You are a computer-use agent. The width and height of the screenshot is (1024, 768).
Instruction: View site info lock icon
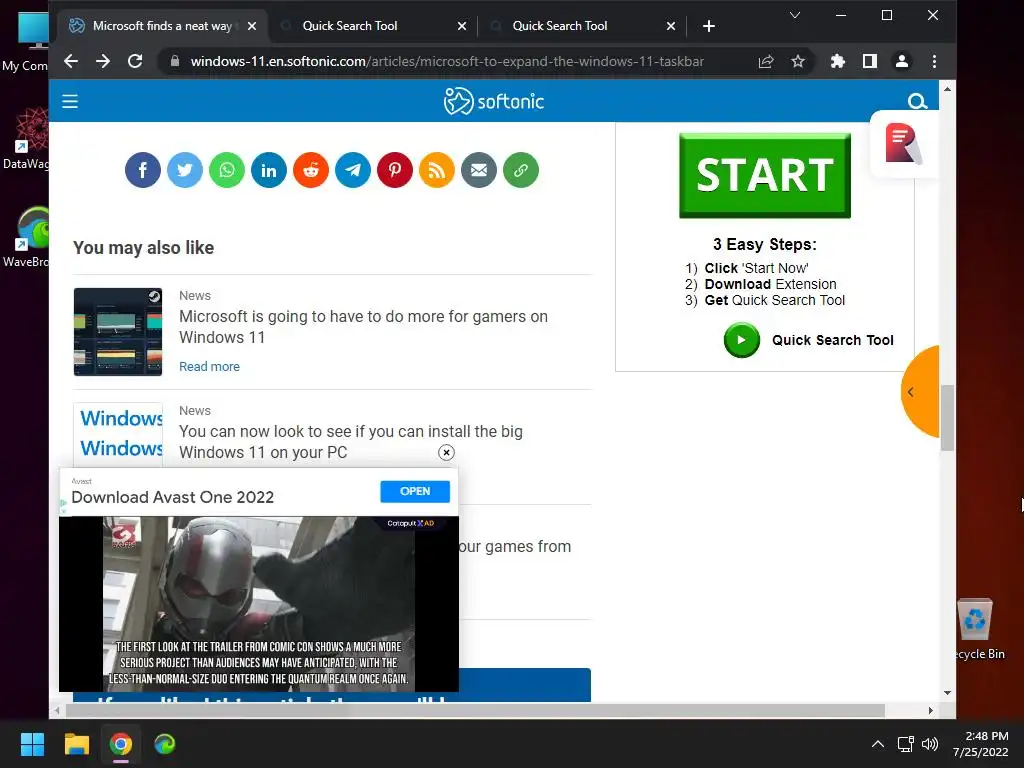point(174,61)
